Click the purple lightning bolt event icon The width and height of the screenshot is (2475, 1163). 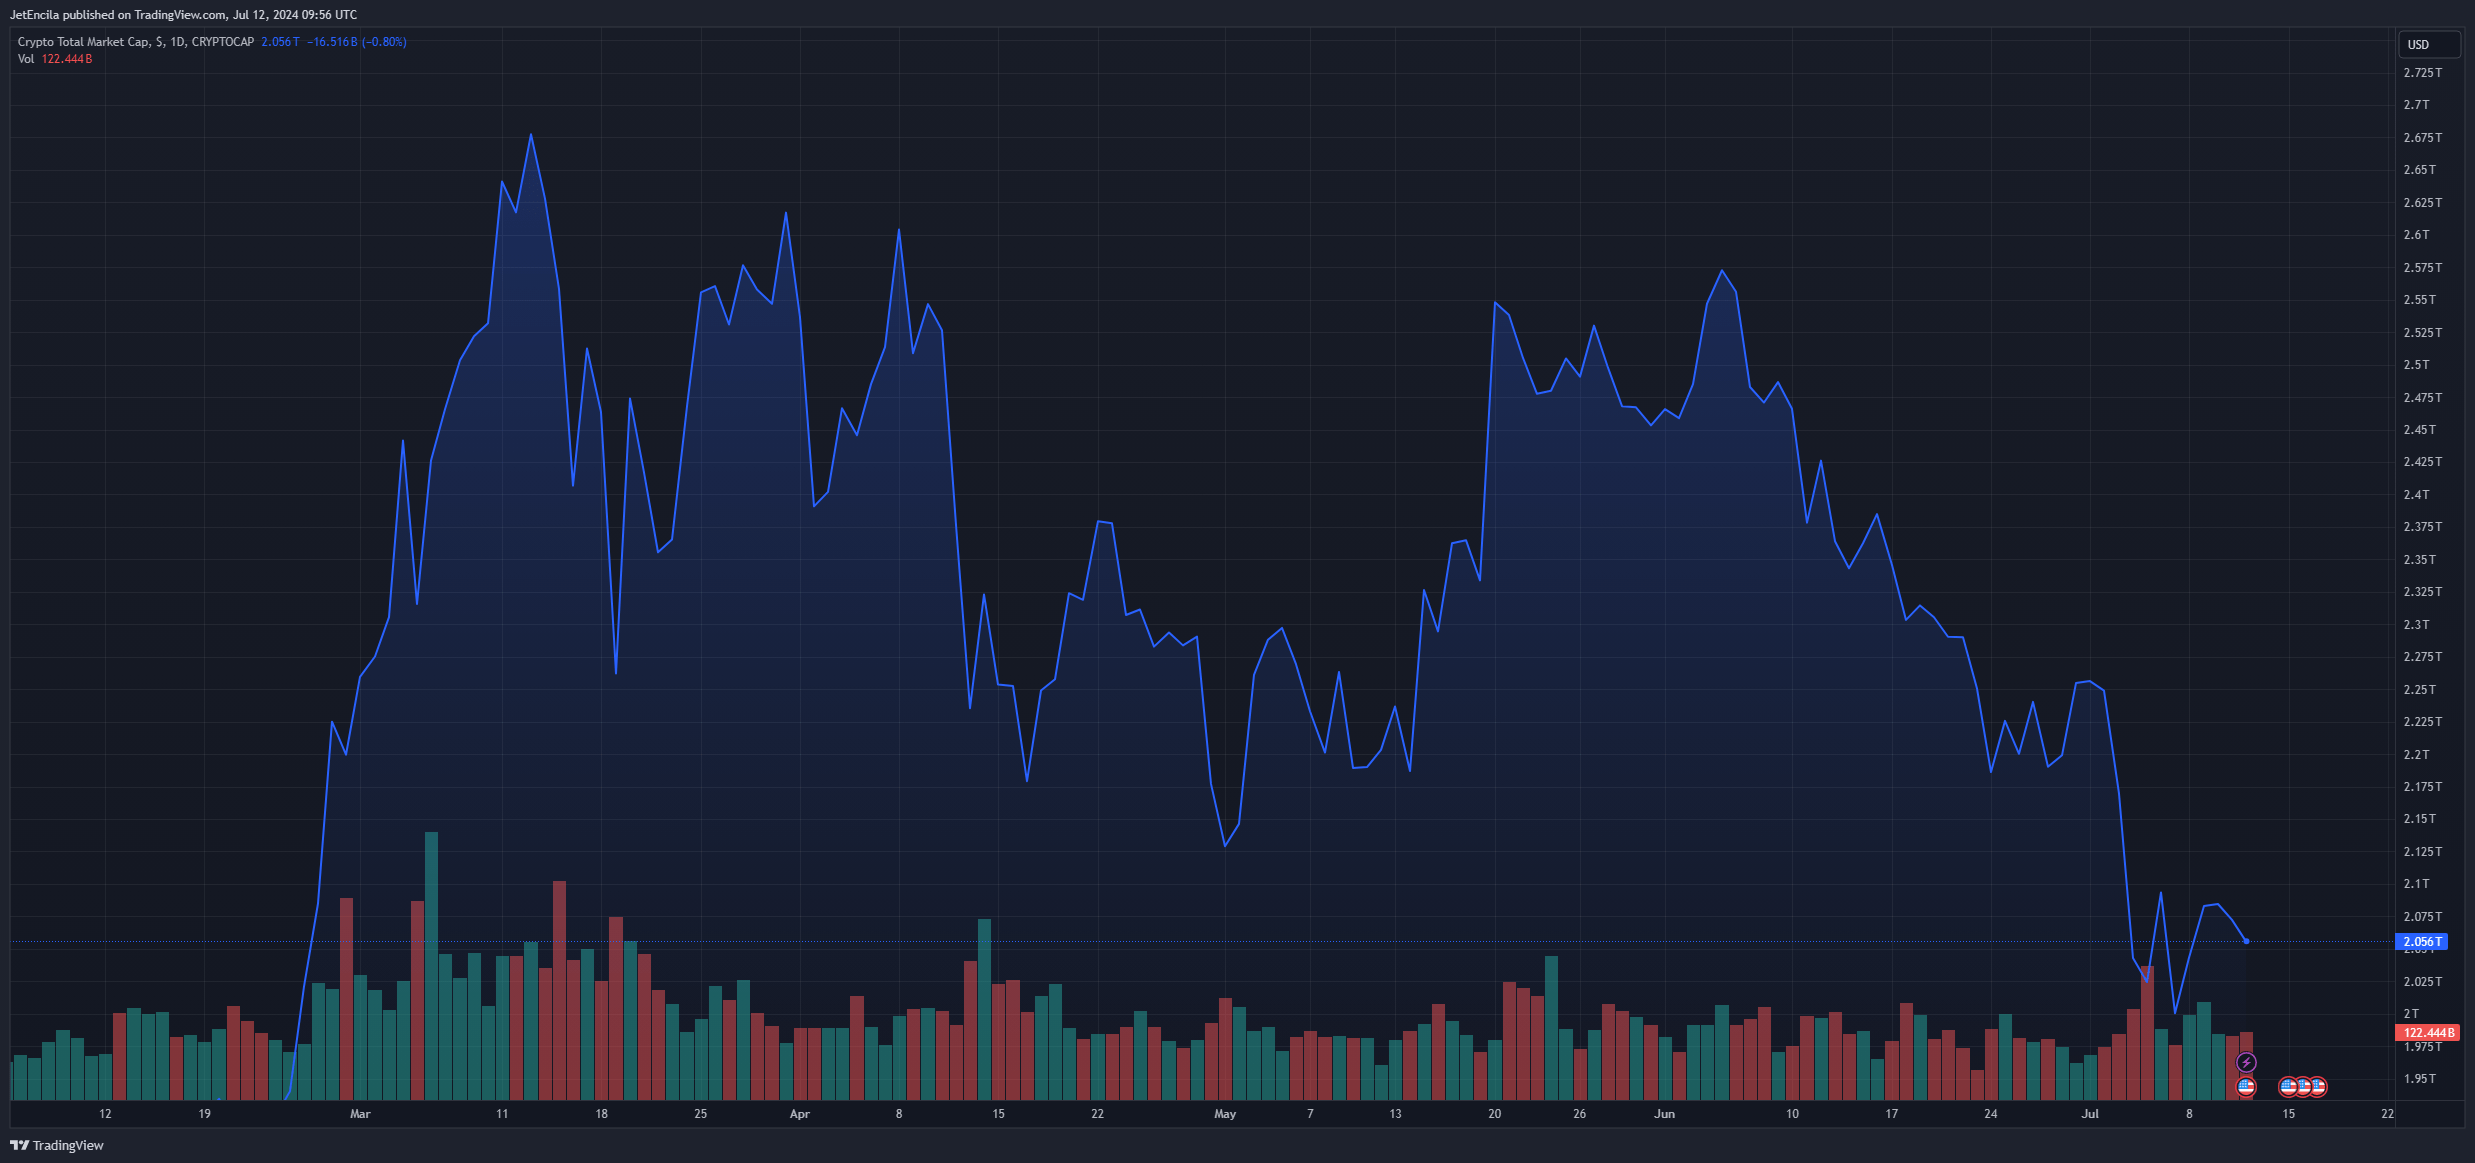point(2246,1062)
